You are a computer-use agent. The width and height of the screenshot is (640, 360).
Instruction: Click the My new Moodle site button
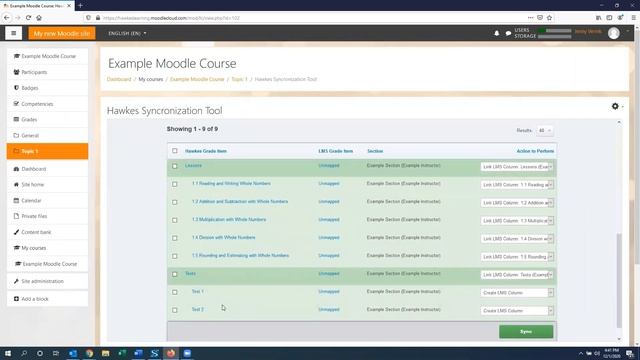(x=62, y=33)
